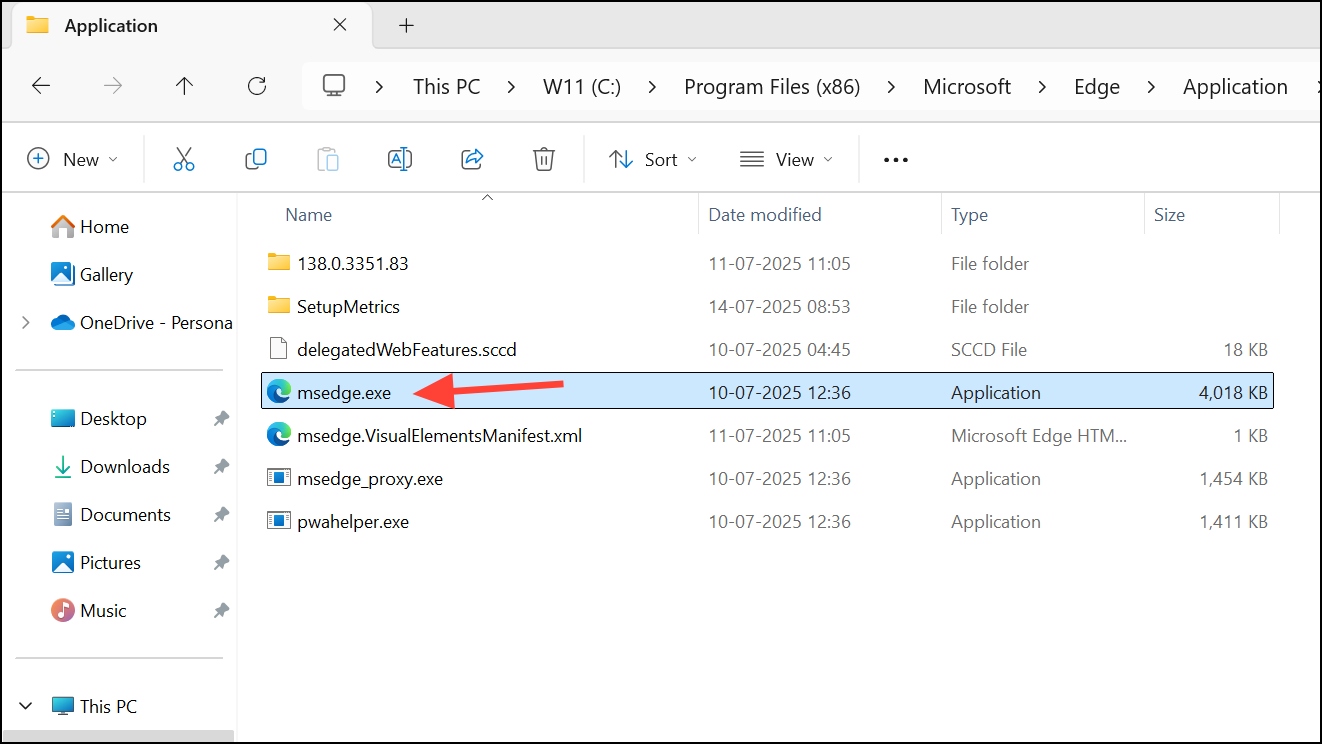Select the pwahelper.exe file name

coord(353,522)
